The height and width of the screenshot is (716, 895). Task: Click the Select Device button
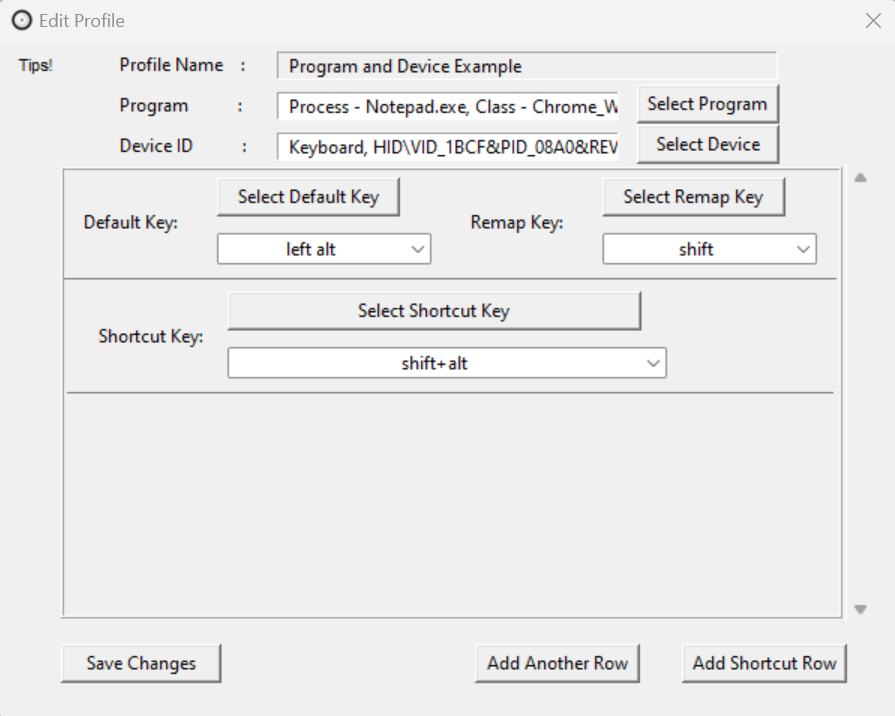(706, 143)
